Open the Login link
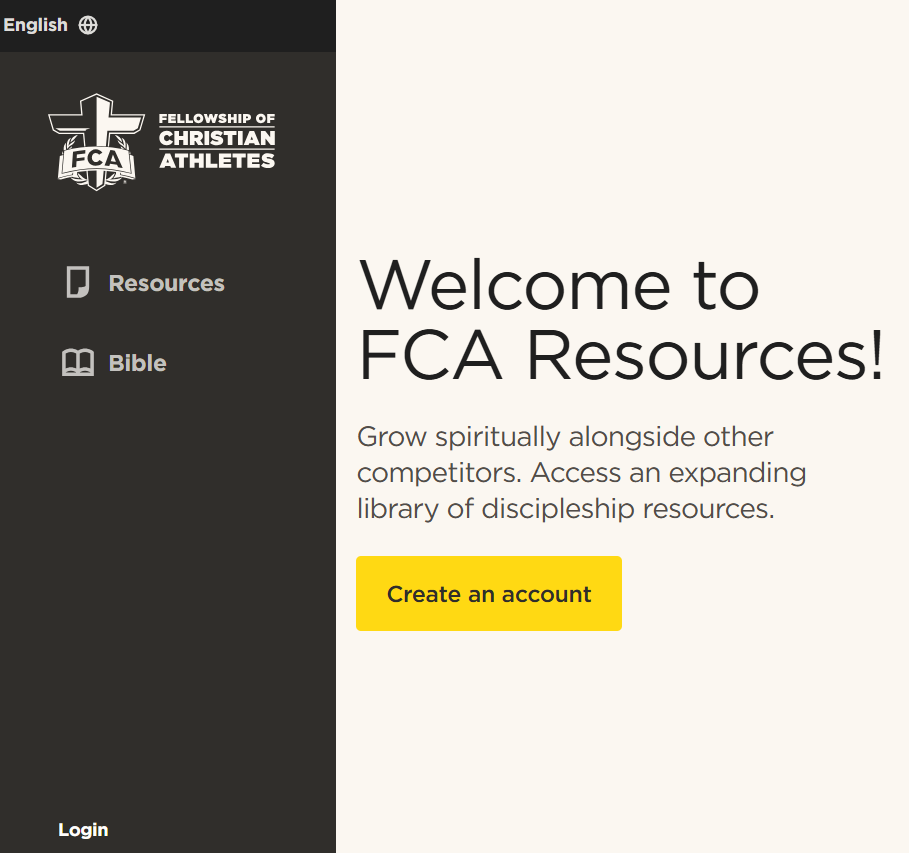Image resolution: width=909 pixels, height=853 pixels. [83, 830]
